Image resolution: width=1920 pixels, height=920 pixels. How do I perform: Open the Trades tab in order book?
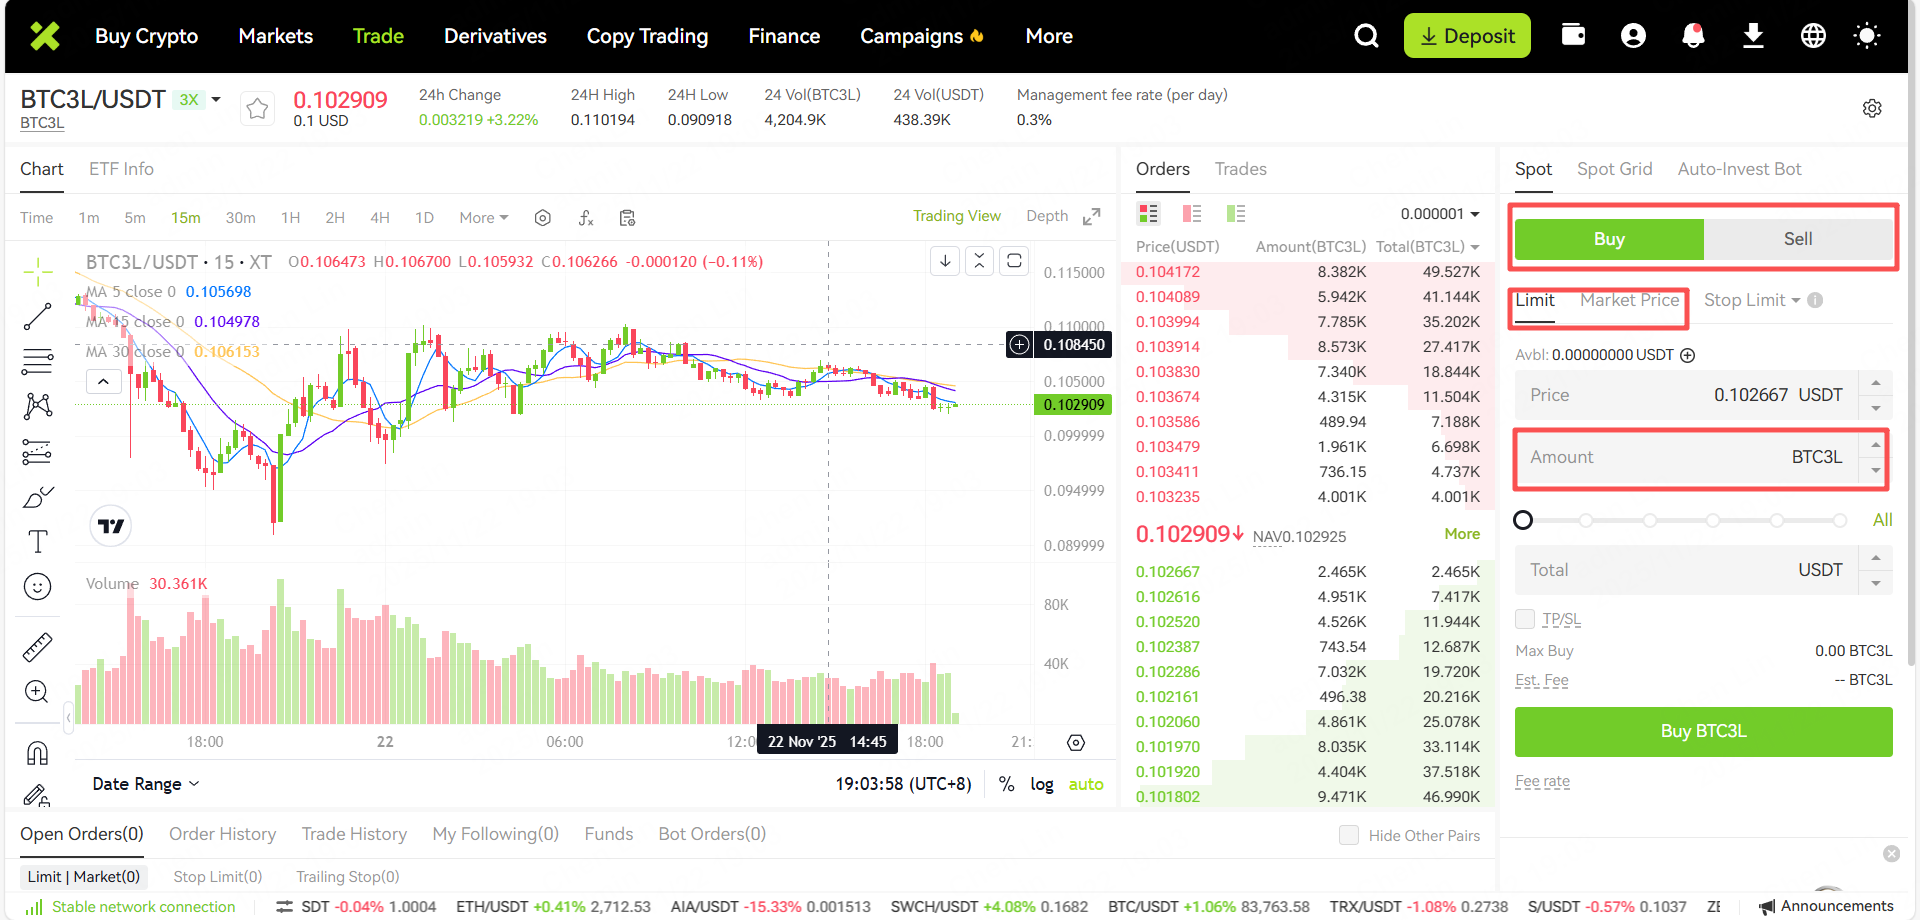(1240, 169)
